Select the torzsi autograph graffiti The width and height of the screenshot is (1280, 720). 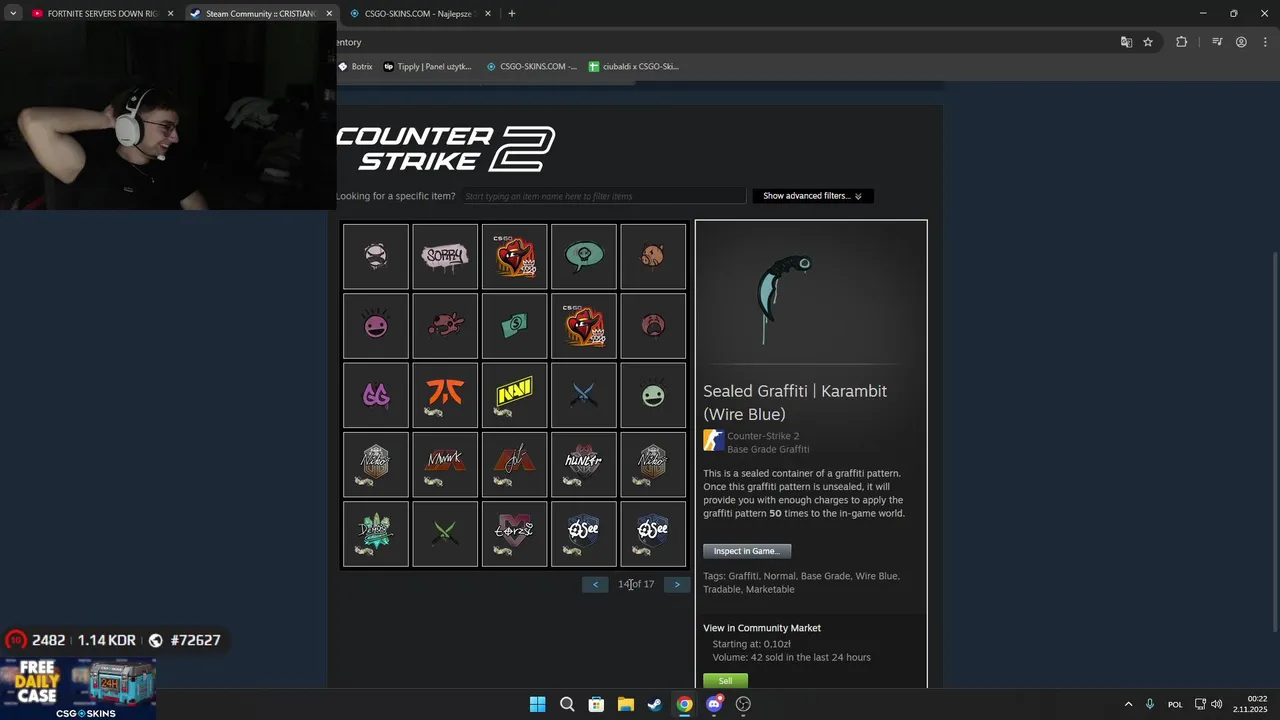tap(514, 533)
